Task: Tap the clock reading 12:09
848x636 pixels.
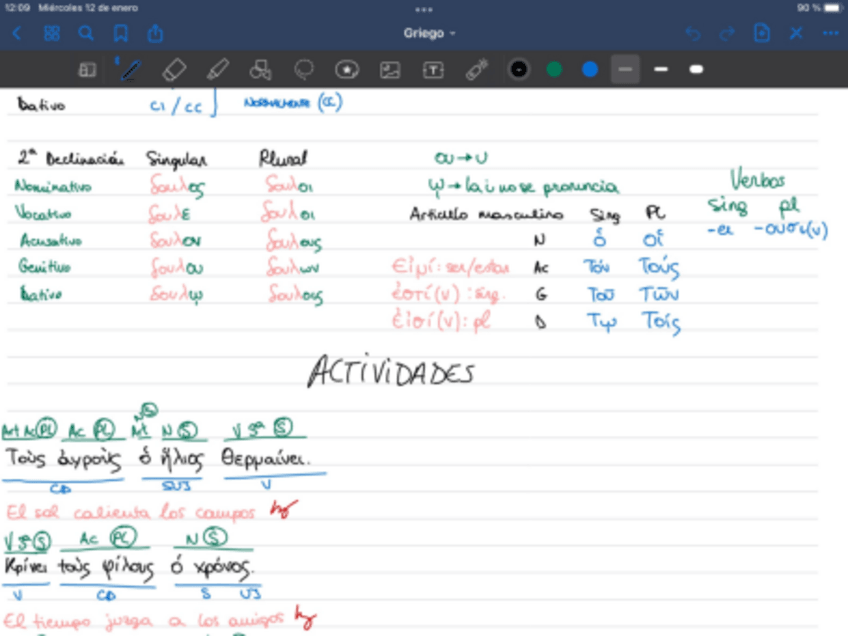Action: click(17, 8)
